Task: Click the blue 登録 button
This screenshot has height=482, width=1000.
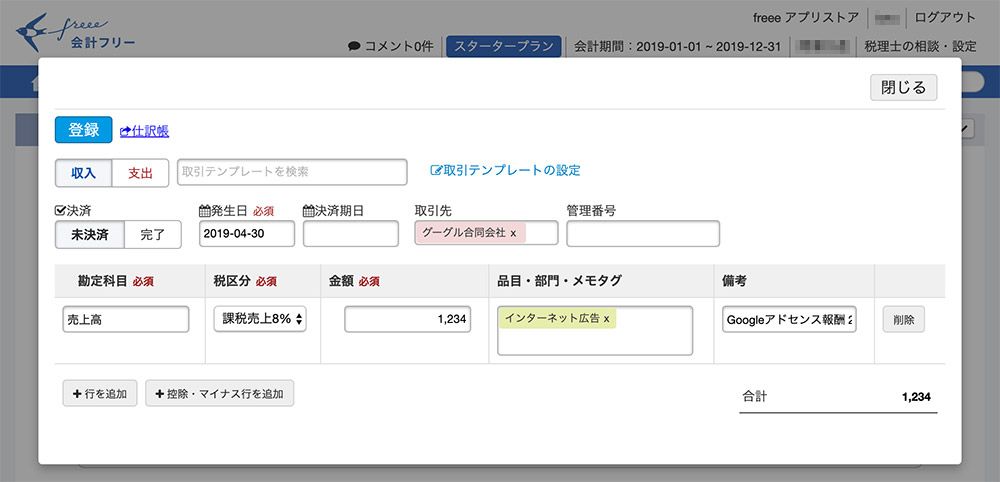Action: click(84, 130)
